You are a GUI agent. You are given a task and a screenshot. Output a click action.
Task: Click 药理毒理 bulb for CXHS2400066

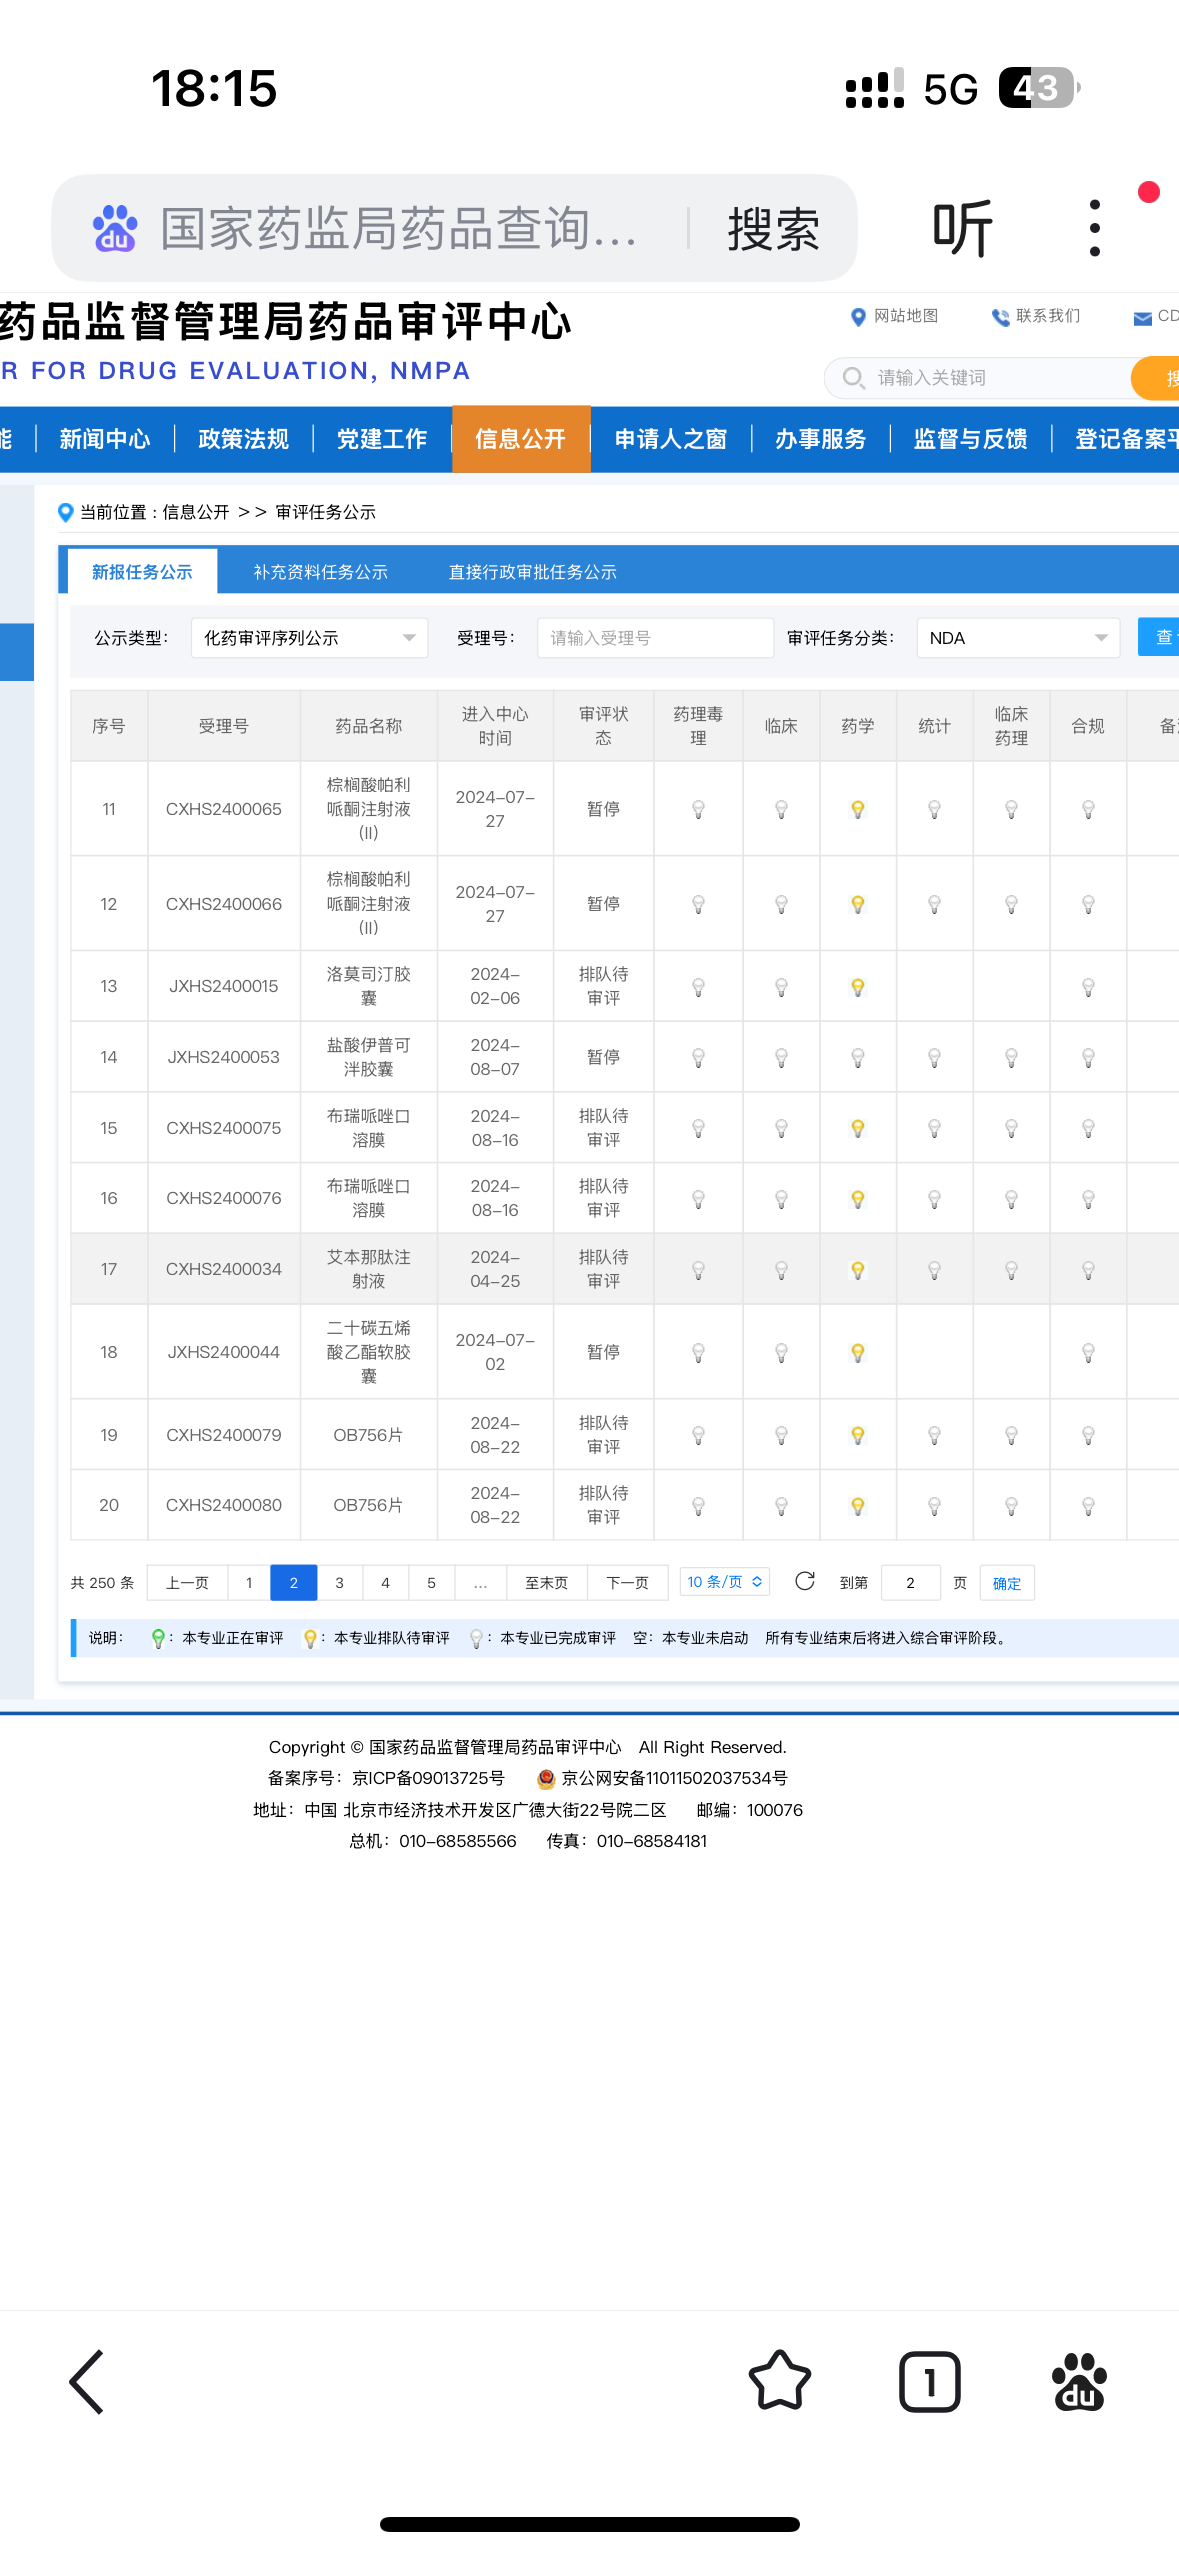pos(699,905)
